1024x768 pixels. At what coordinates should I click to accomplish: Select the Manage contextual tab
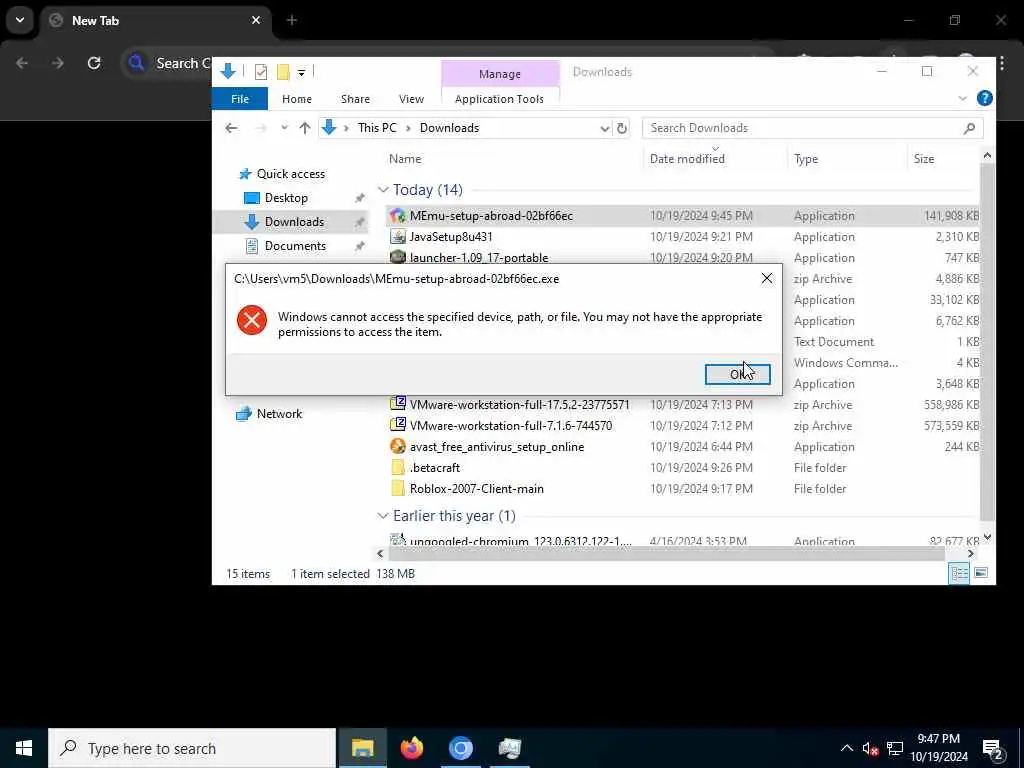pos(500,74)
